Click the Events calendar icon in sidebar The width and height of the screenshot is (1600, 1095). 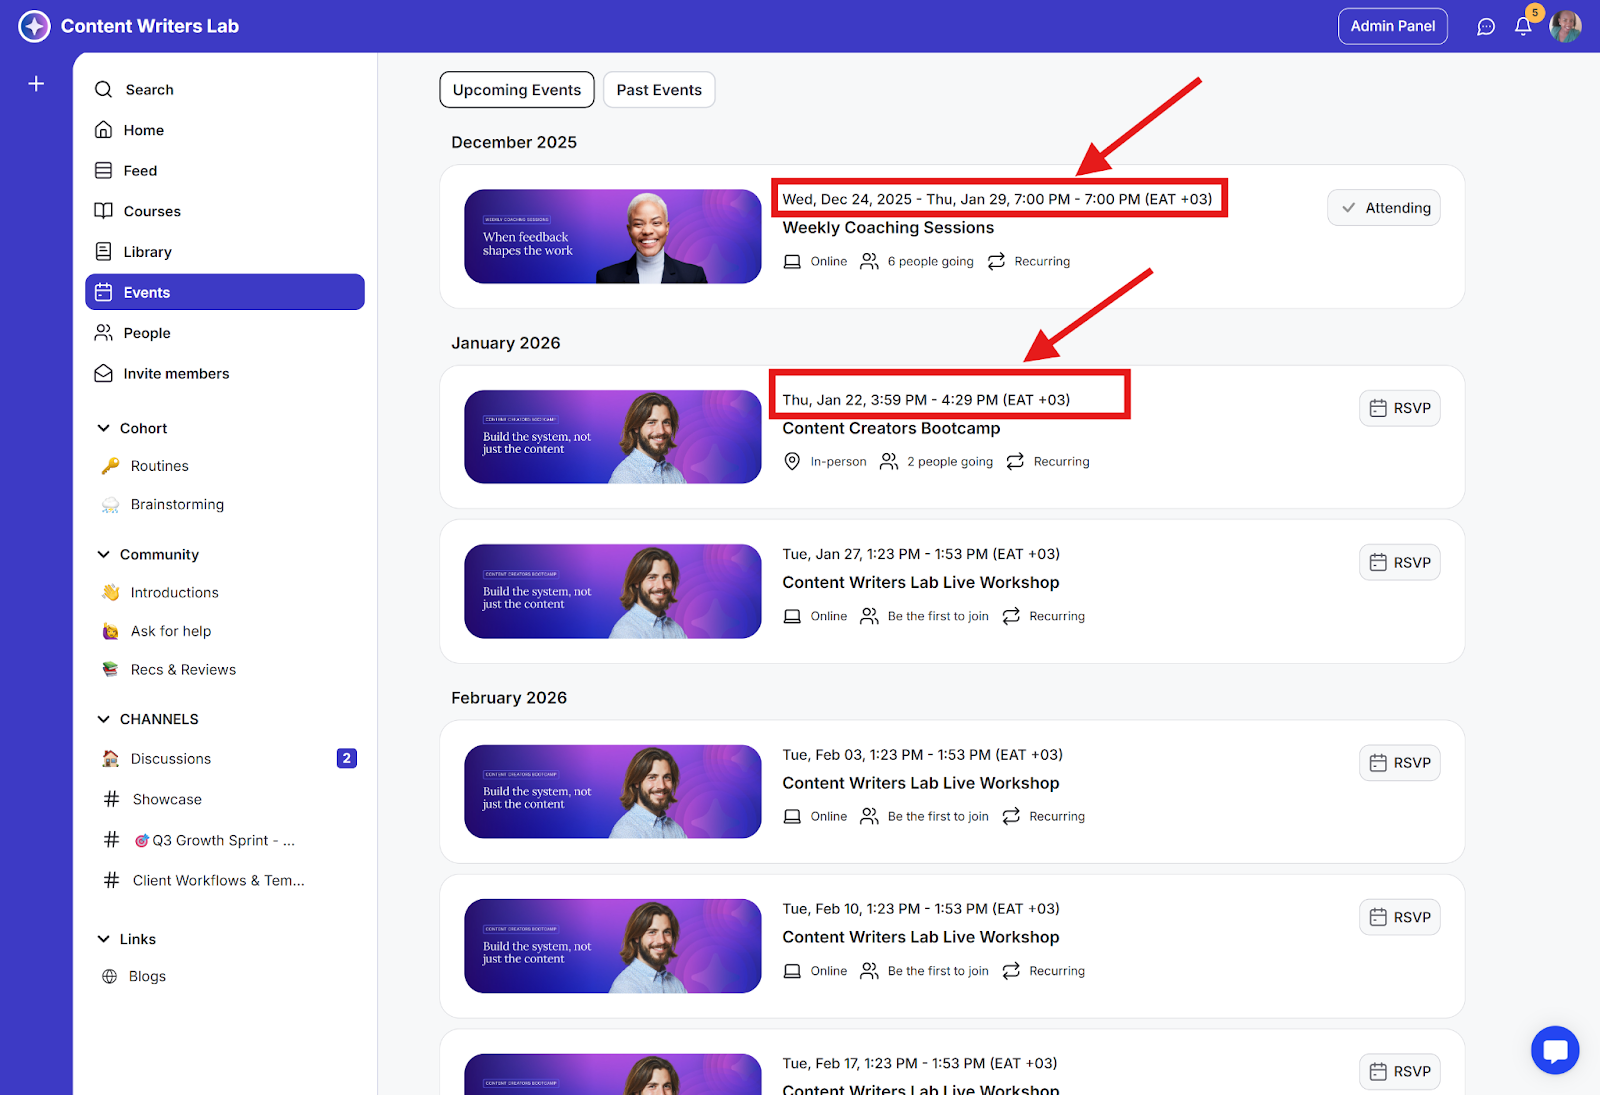pyautogui.click(x=103, y=292)
